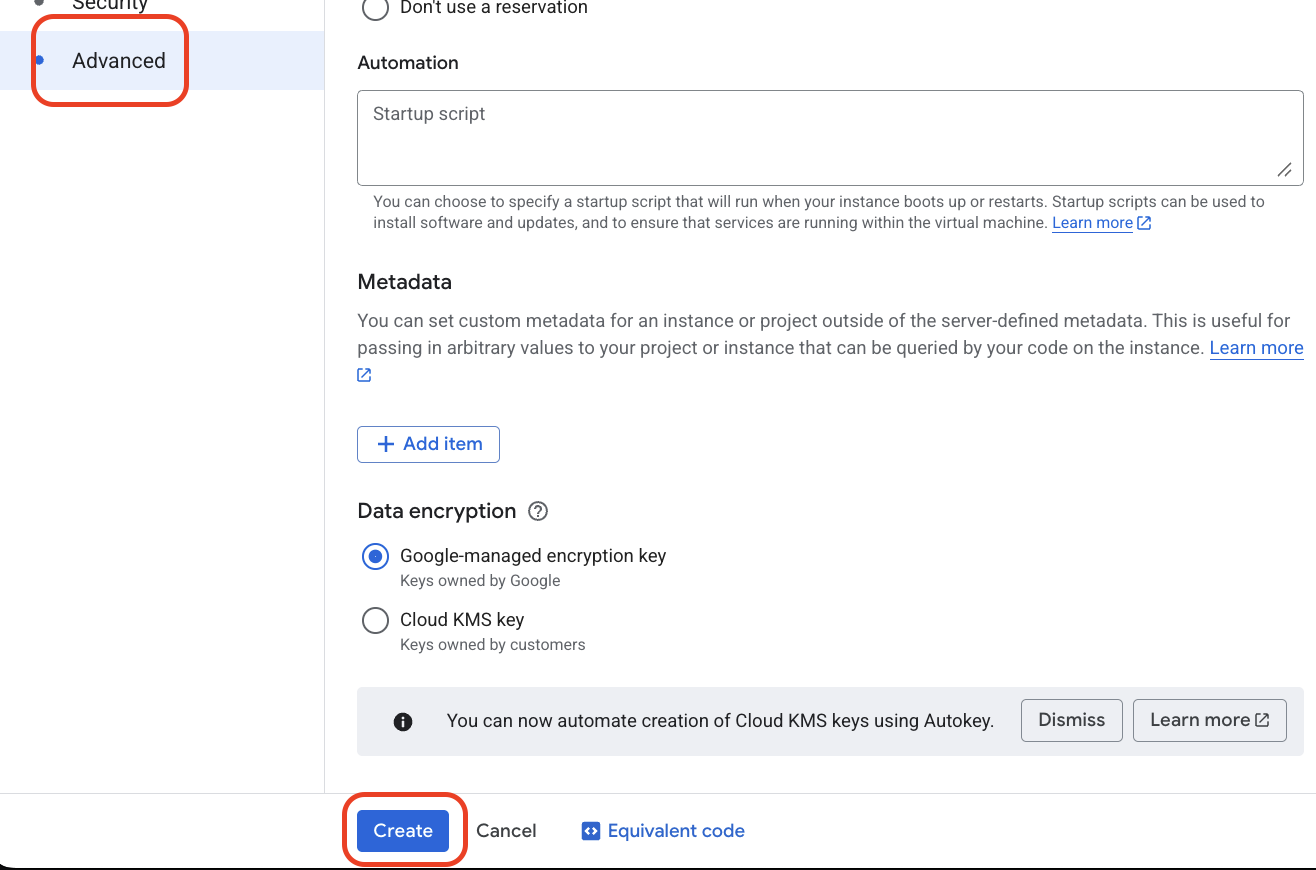The height and width of the screenshot is (870, 1316).
Task: Click the info icon in the Autokey banner
Action: point(403,722)
